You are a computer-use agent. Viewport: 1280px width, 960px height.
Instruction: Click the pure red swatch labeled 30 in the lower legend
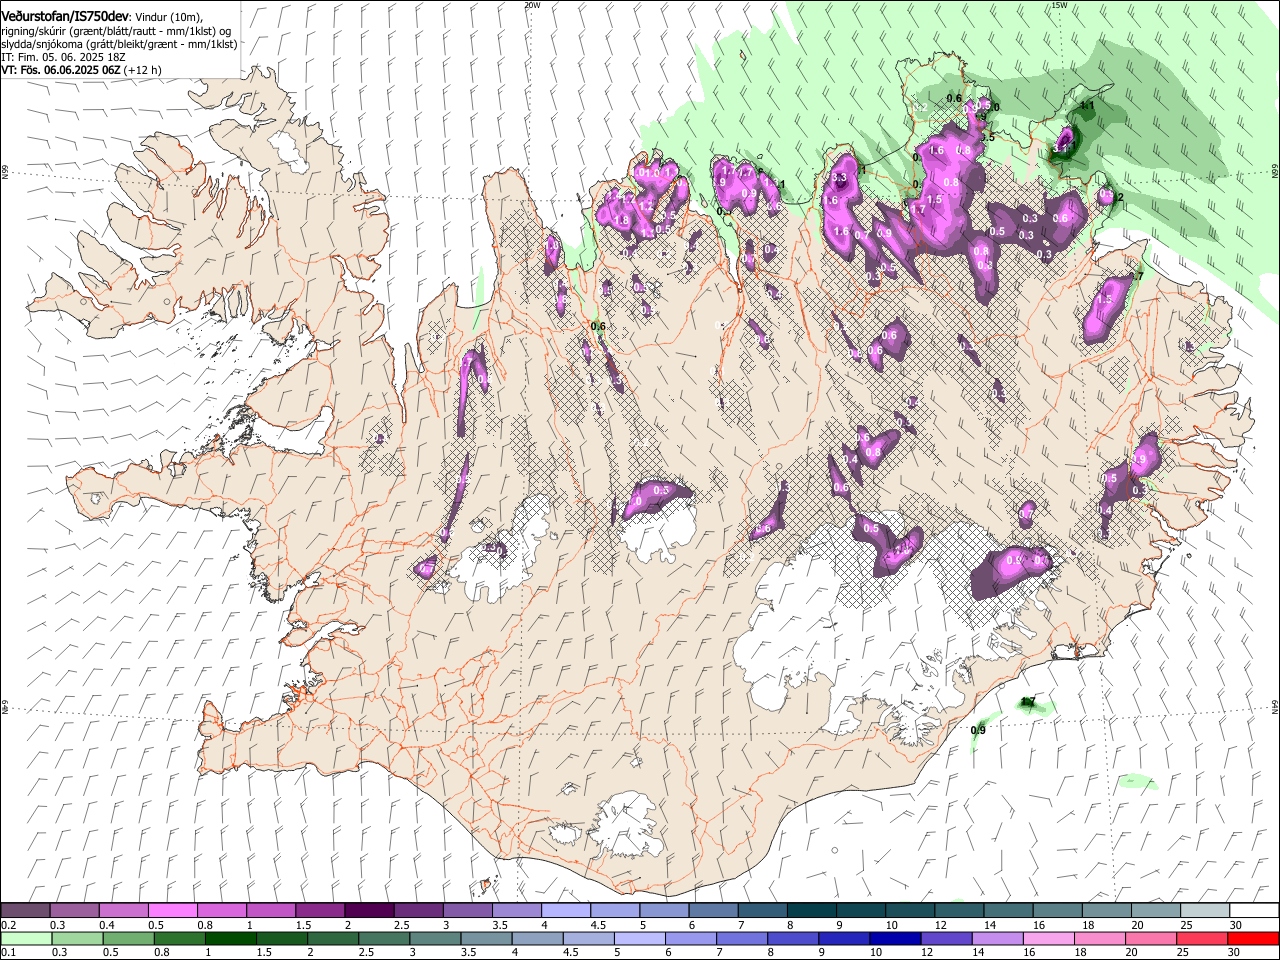[x=1253, y=939]
